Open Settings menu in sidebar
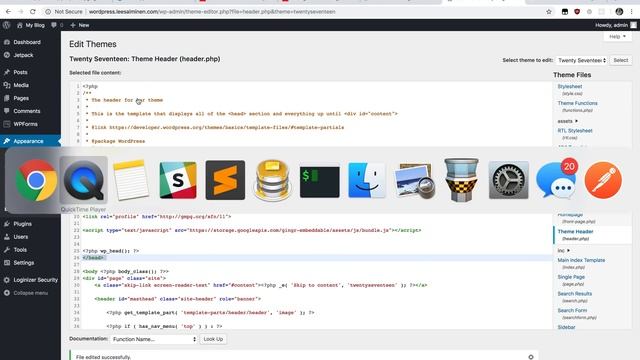 pos(24,263)
